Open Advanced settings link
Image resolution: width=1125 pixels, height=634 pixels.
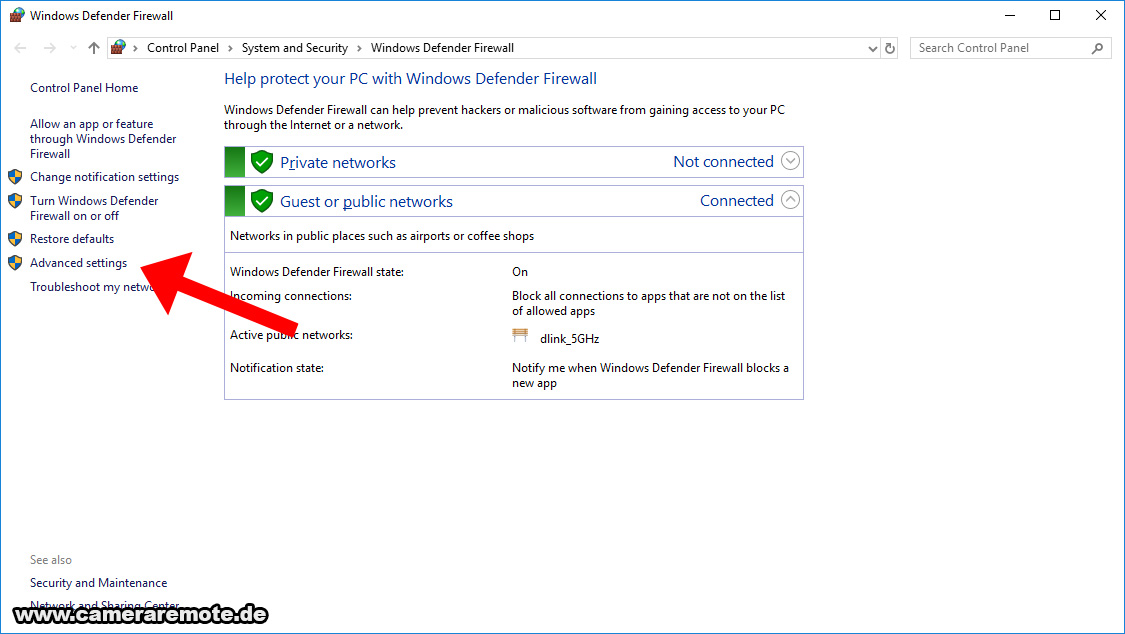[78, 263]
